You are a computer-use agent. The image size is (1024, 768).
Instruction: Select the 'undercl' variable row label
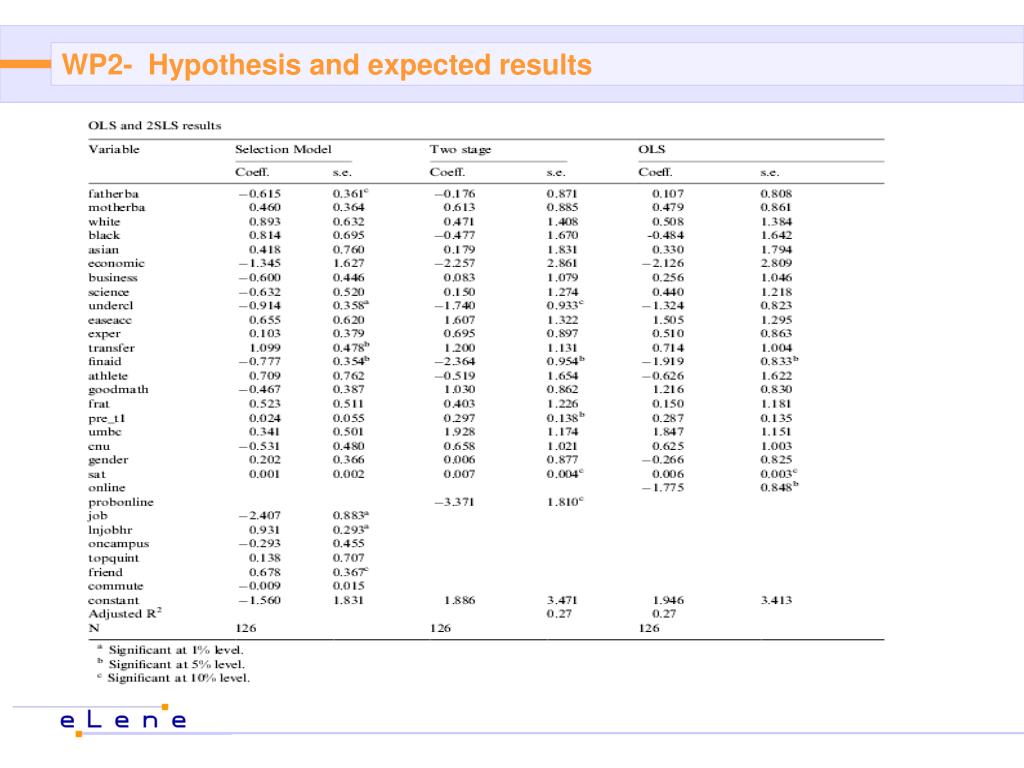click(x=110, y=306)
